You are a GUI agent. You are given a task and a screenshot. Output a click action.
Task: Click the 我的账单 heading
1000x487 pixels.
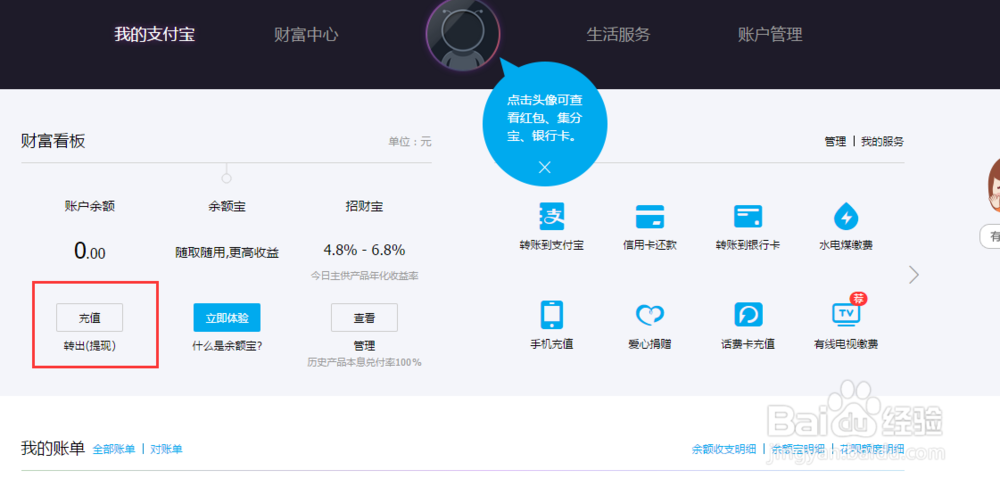[53, 449]
